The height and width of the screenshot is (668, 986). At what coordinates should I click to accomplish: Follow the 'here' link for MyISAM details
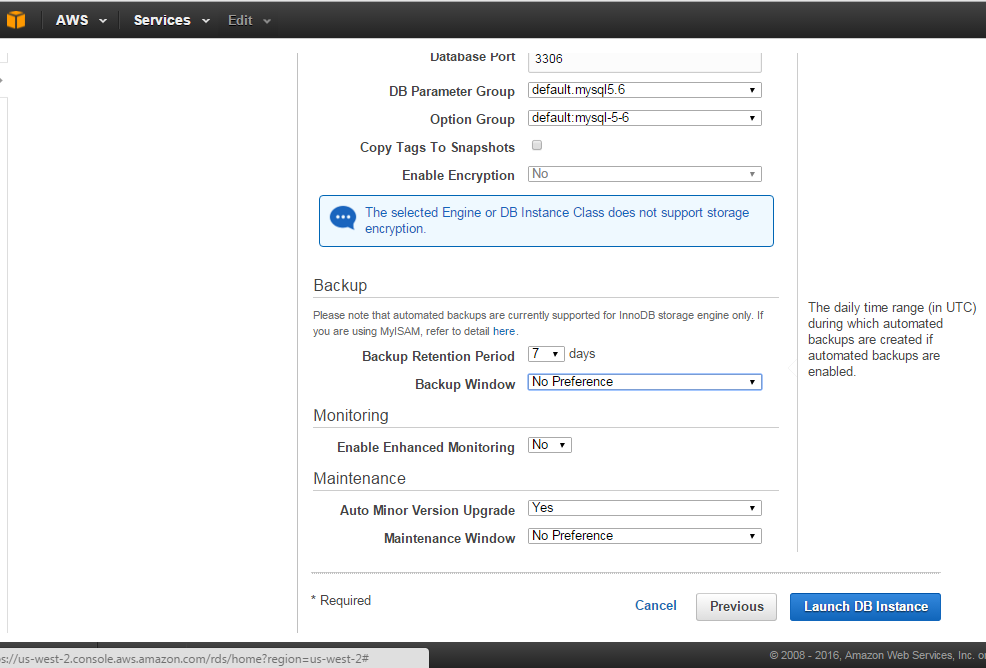point(504,331)
